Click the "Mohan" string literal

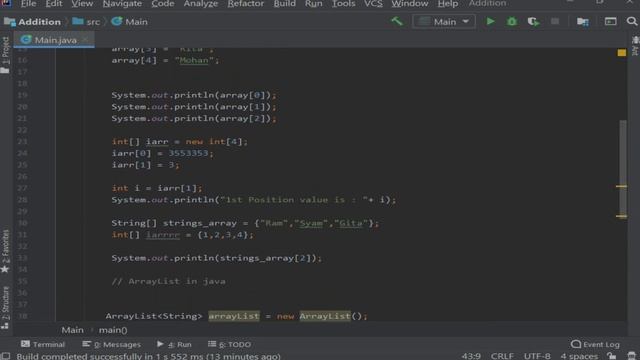(x=194, y=60)
